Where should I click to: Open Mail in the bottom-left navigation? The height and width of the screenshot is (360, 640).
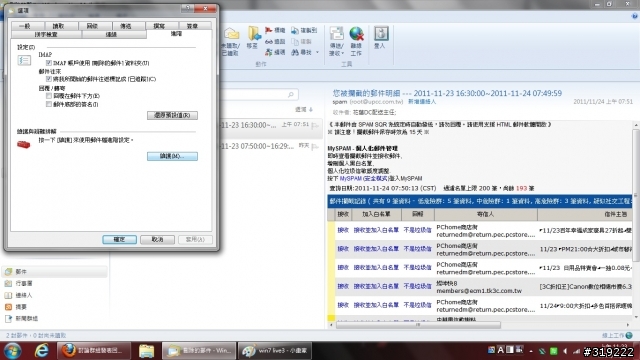55,271
